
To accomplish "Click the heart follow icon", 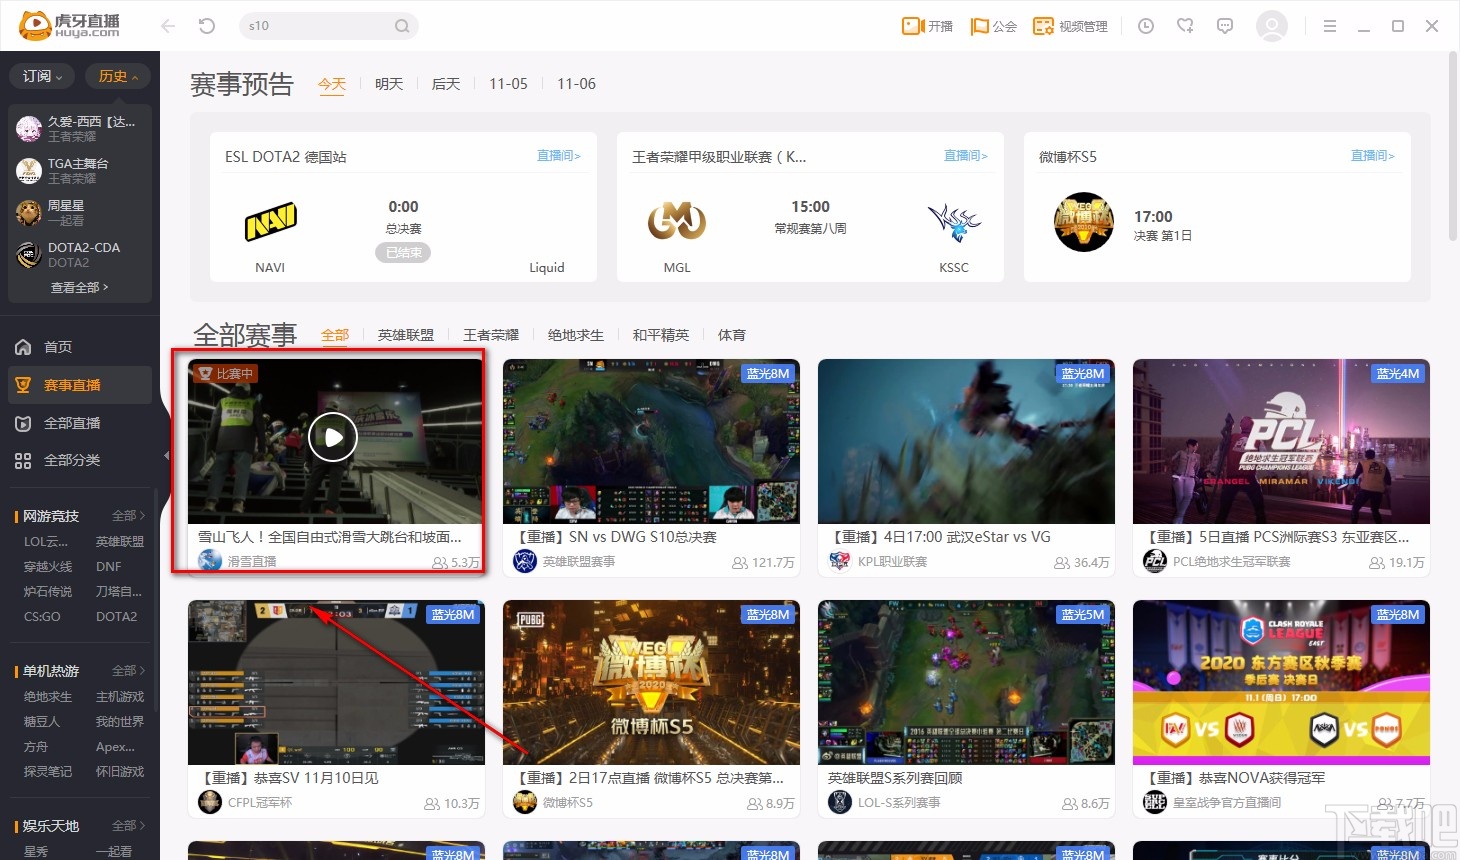I will pos(1185,26).
